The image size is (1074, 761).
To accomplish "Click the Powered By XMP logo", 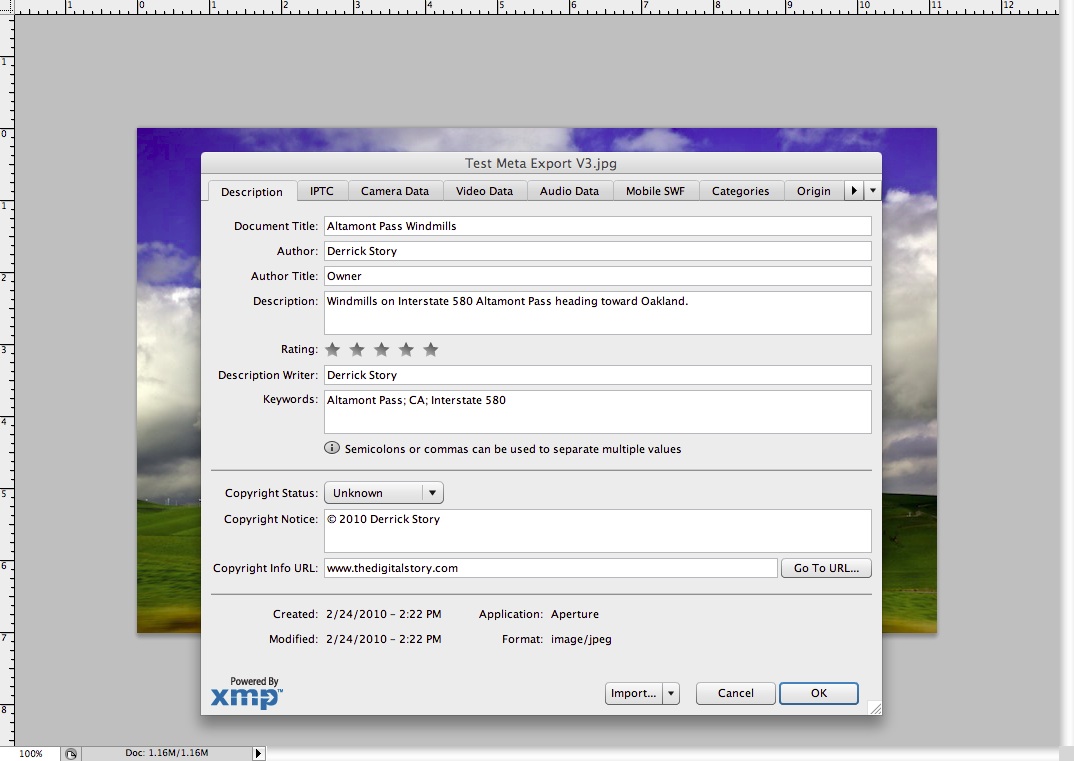I will click(x=246, y=693).
